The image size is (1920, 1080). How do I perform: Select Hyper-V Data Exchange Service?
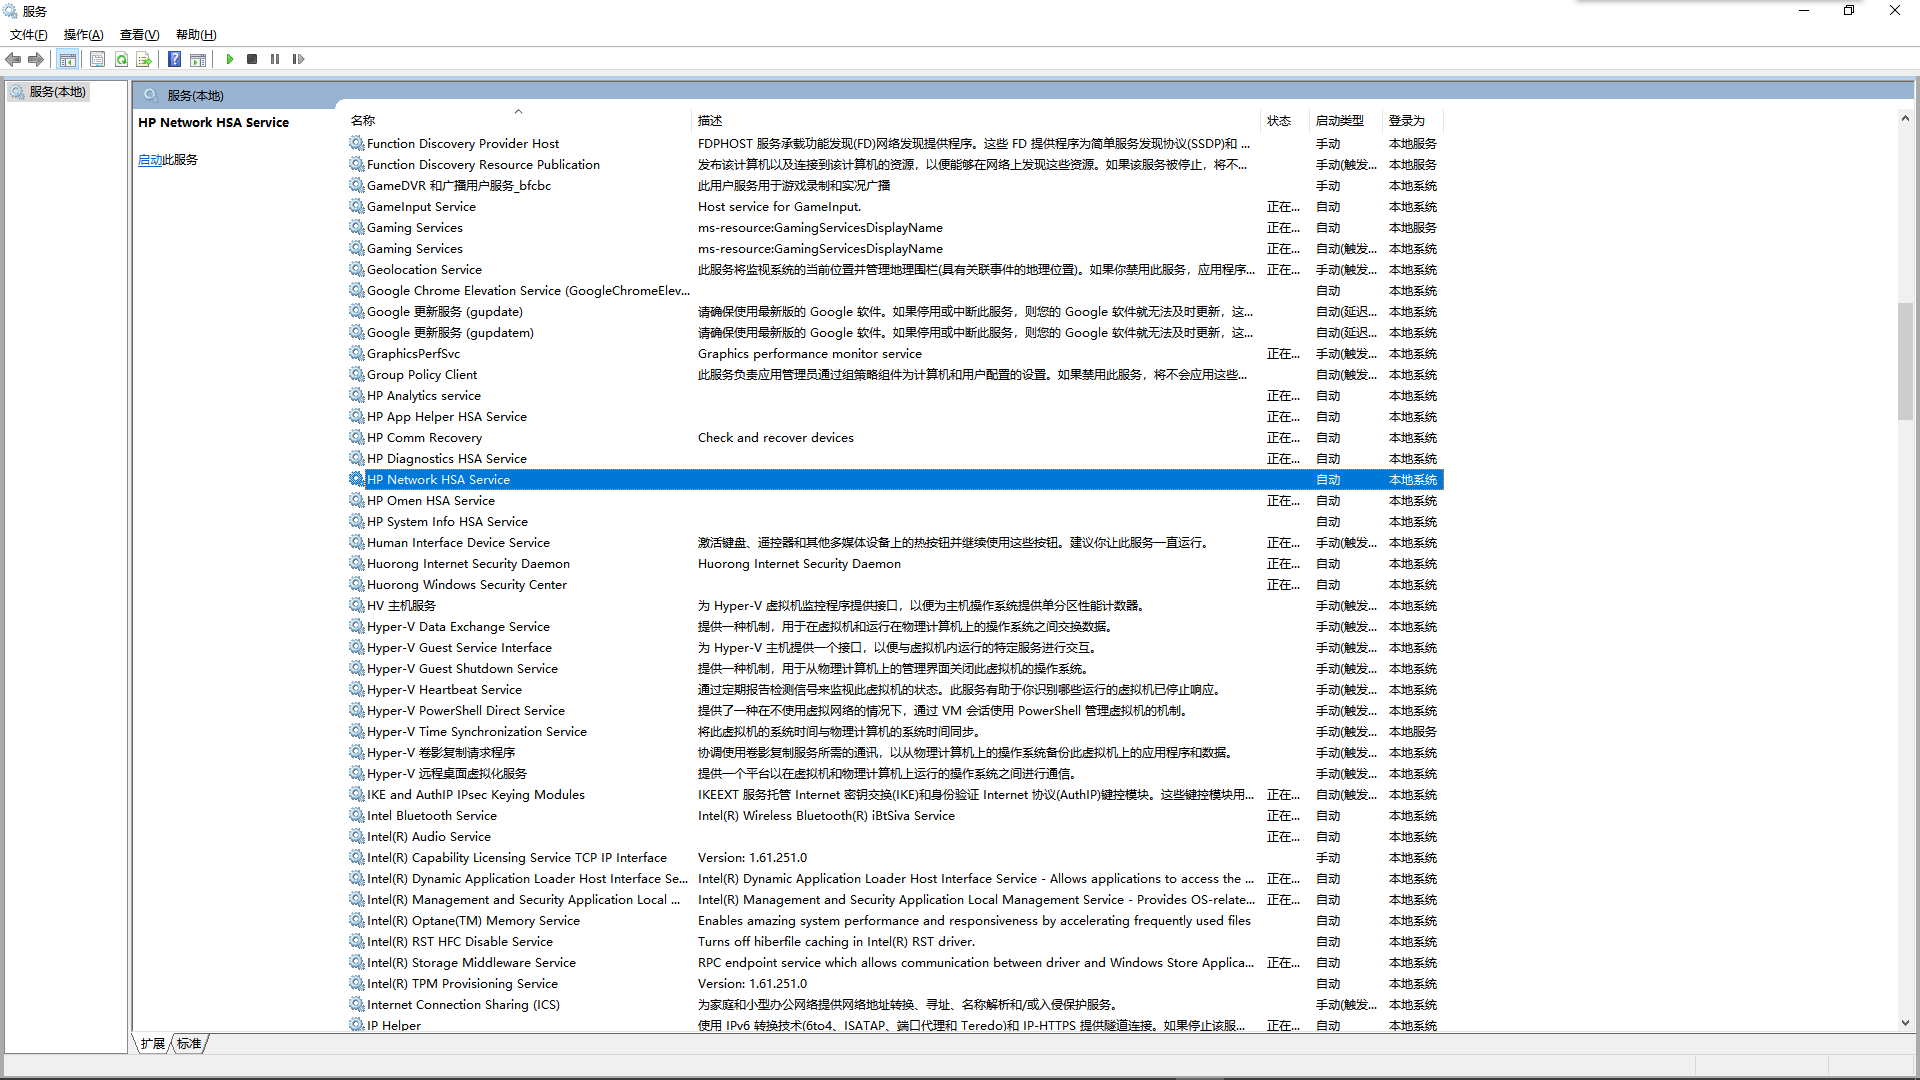coord(895,626)
